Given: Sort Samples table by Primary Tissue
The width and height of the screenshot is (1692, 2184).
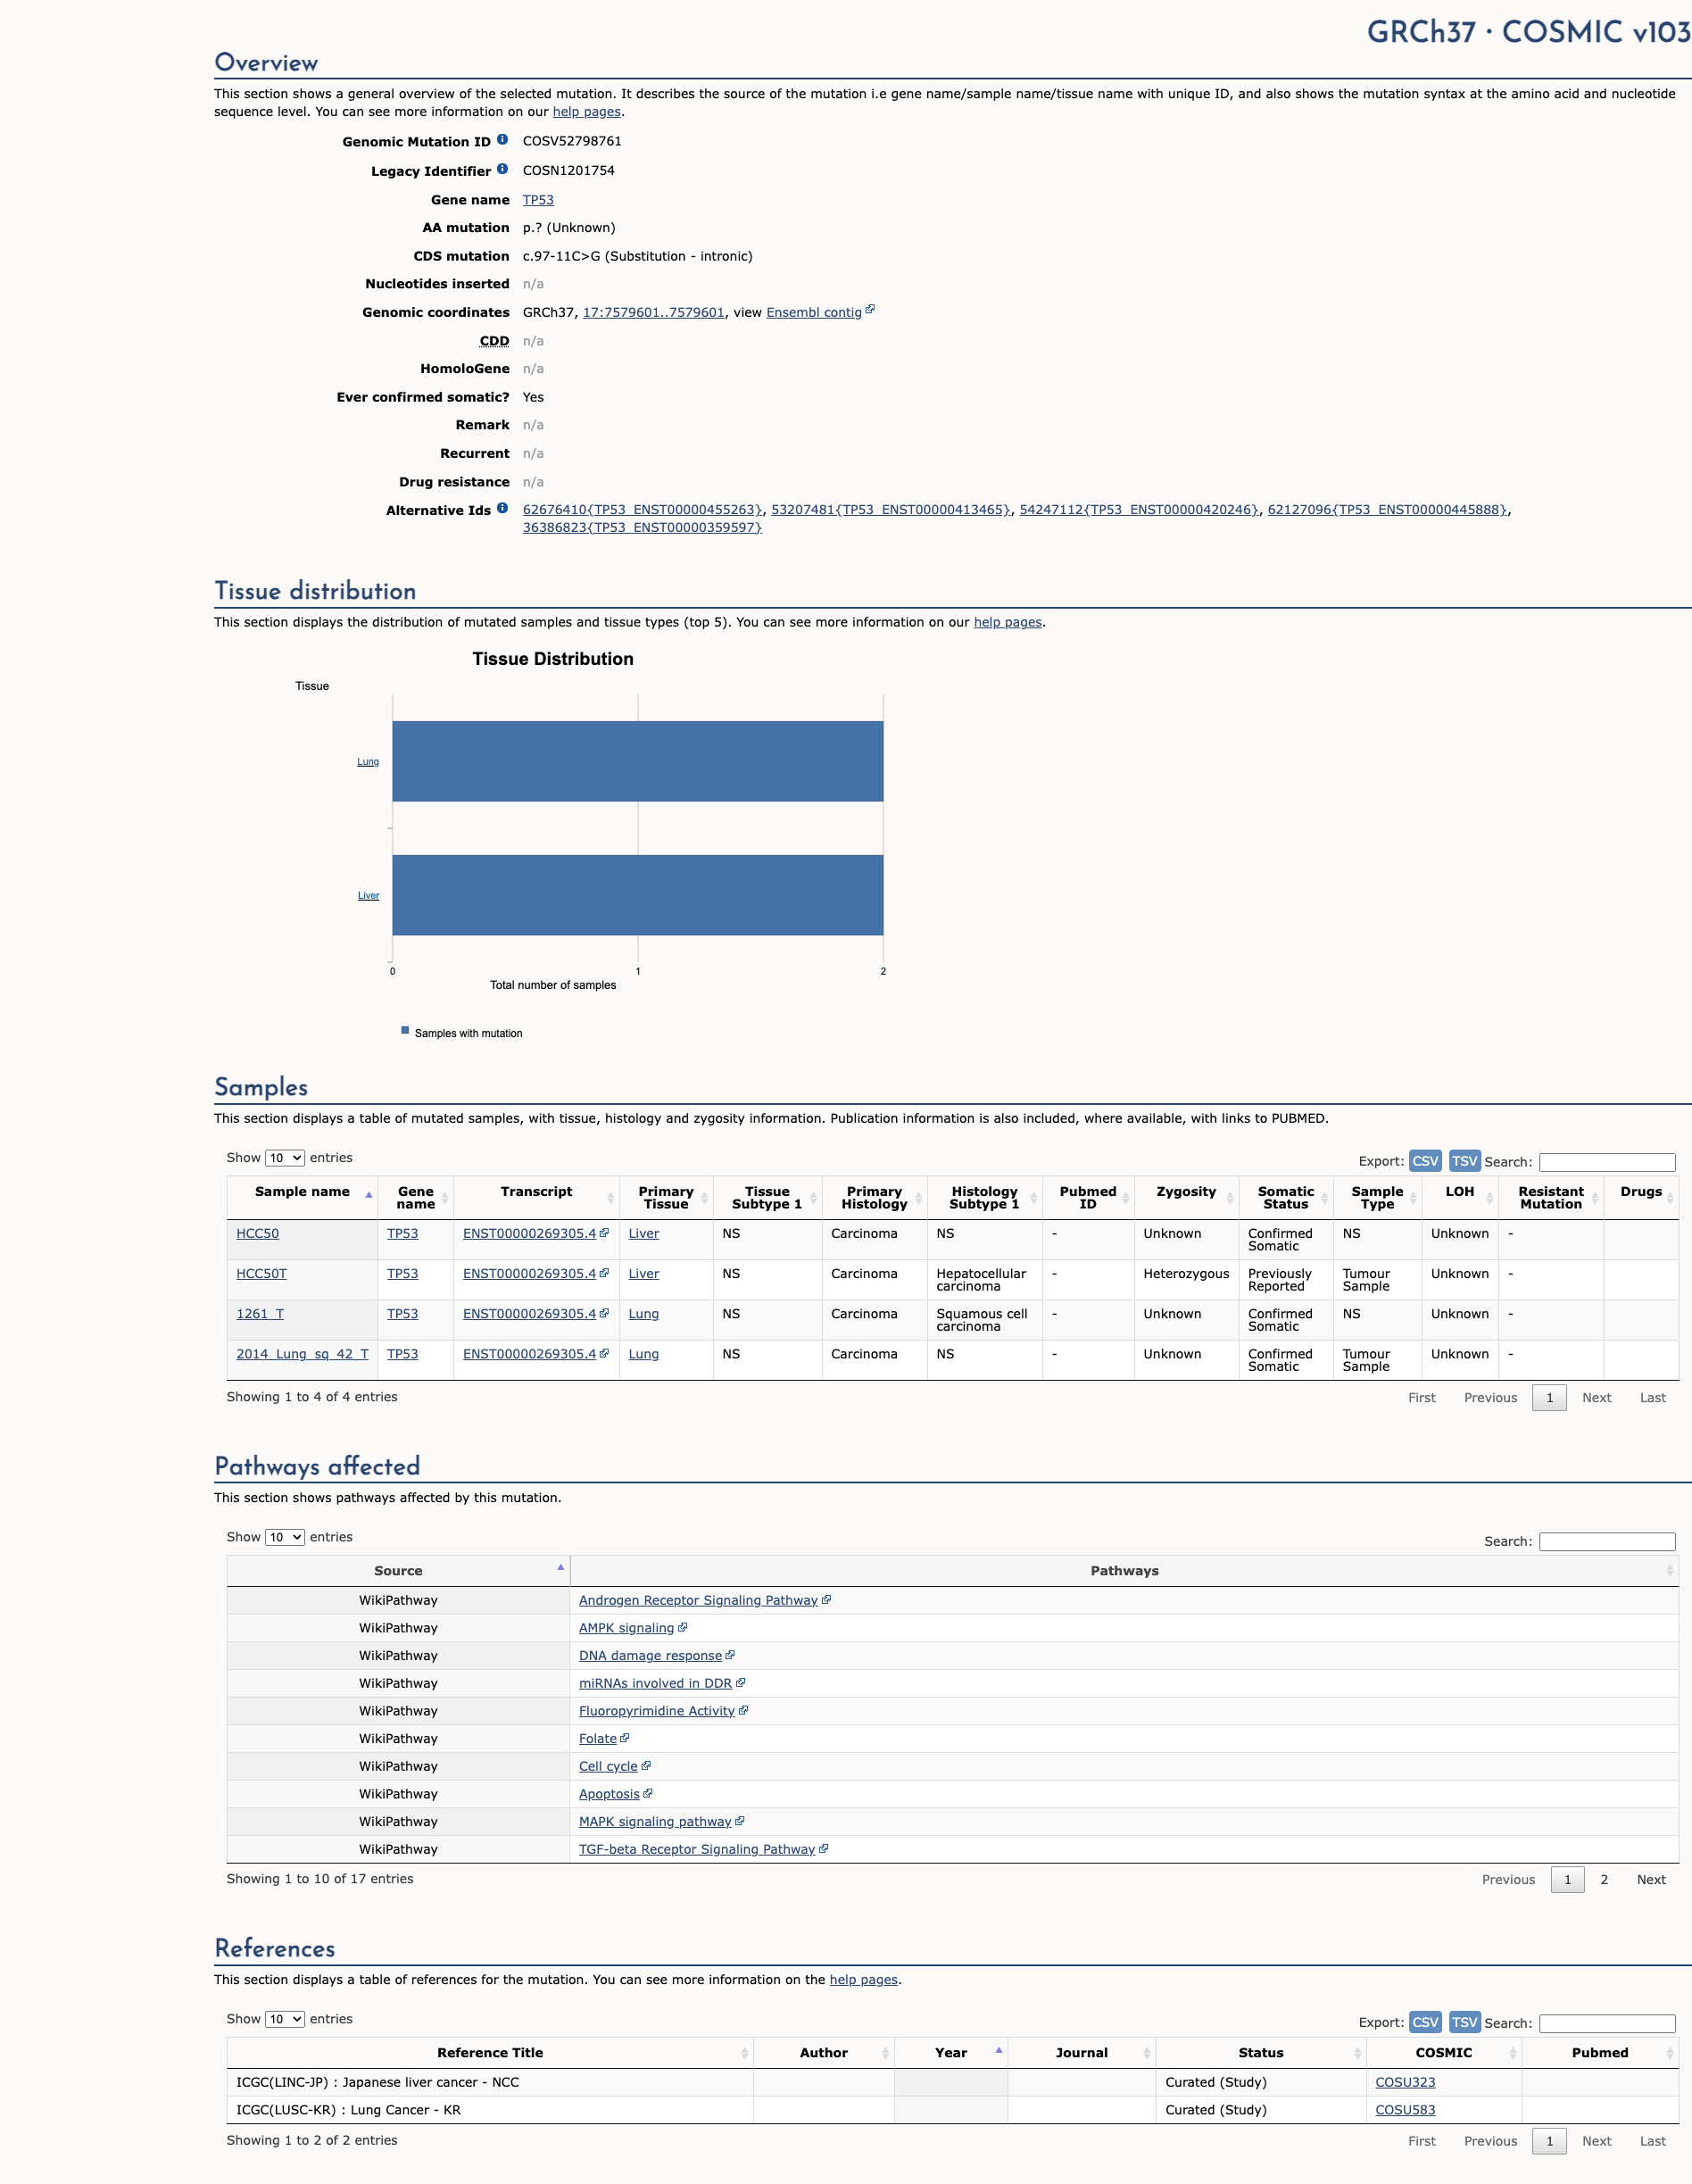Looking at the screenshot, I should point(666,1197).
